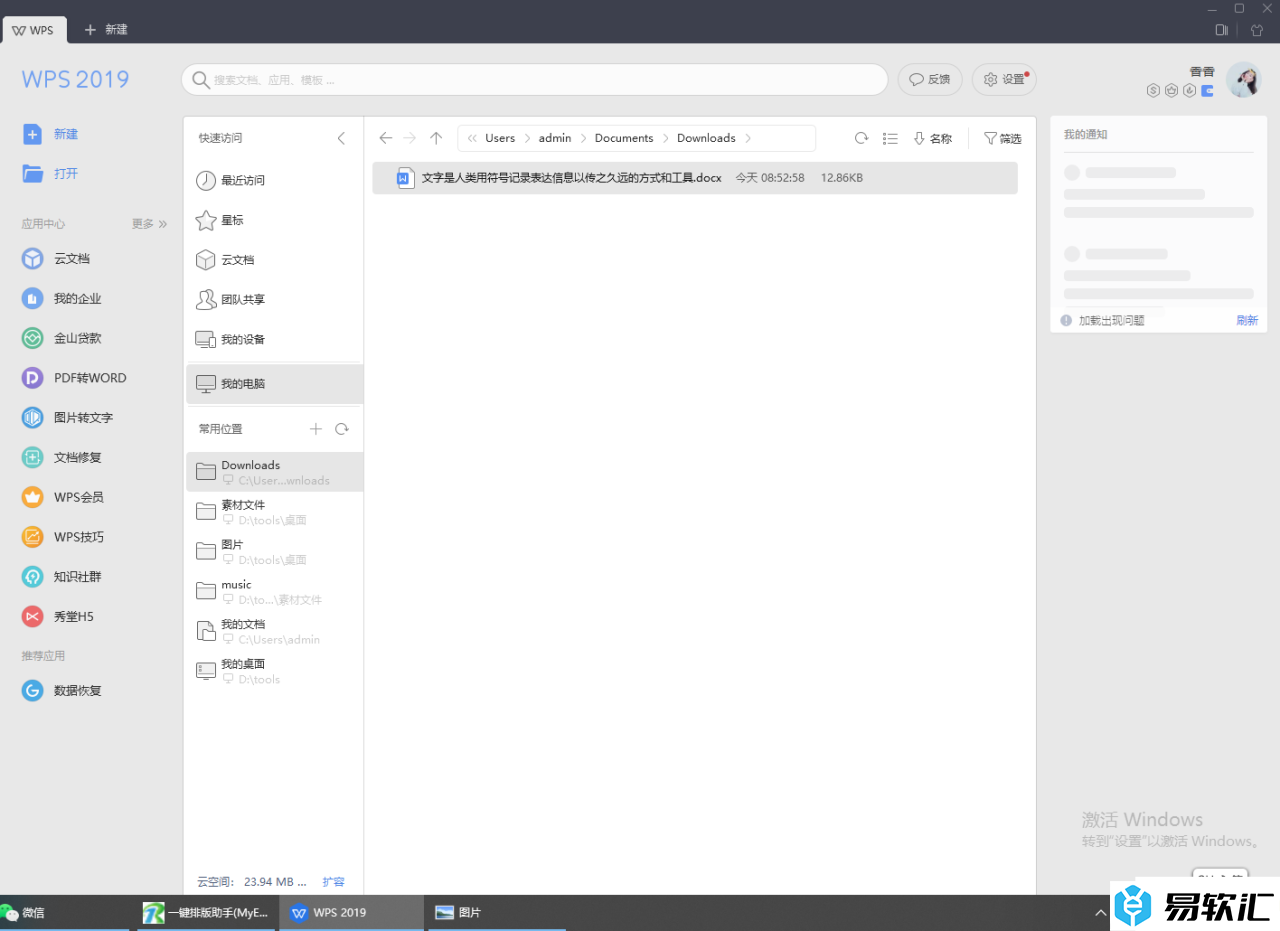
Task: Click the crown badge under username
Action: [x=1171, y=90]
